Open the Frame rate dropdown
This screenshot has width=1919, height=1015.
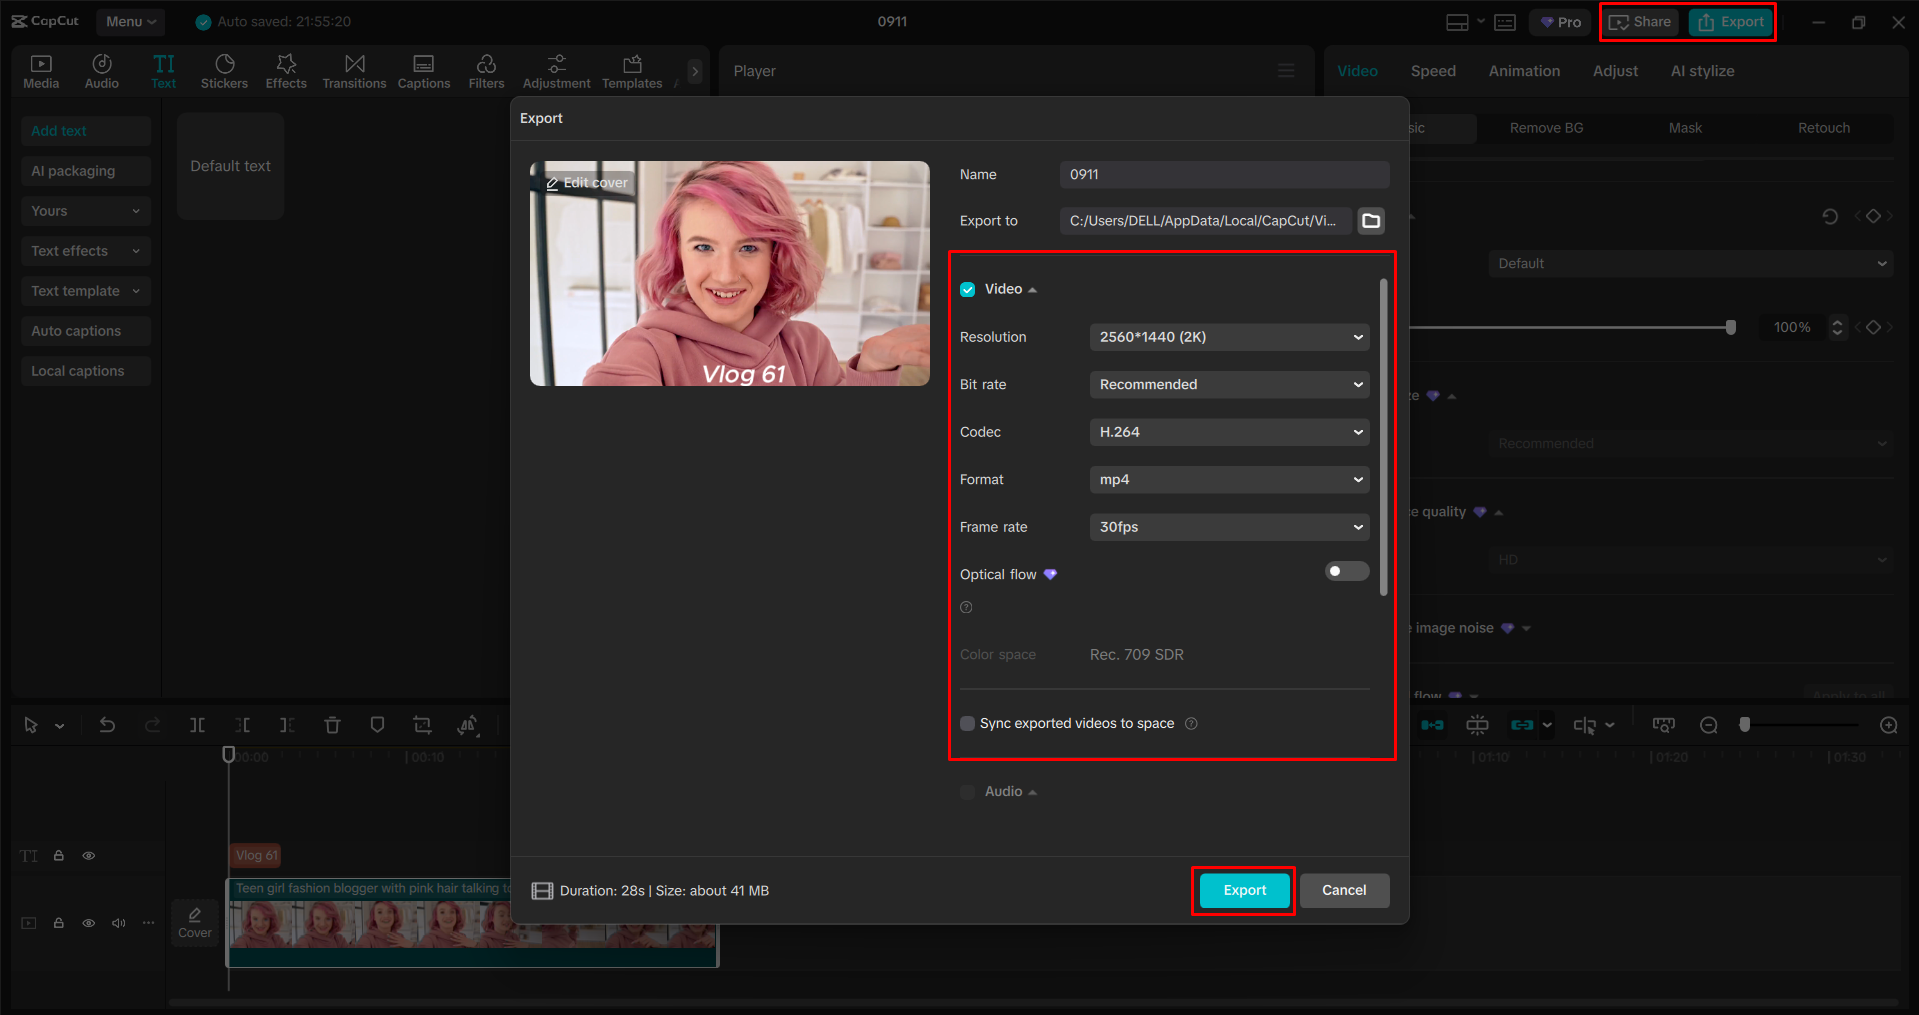point(1228,527)
